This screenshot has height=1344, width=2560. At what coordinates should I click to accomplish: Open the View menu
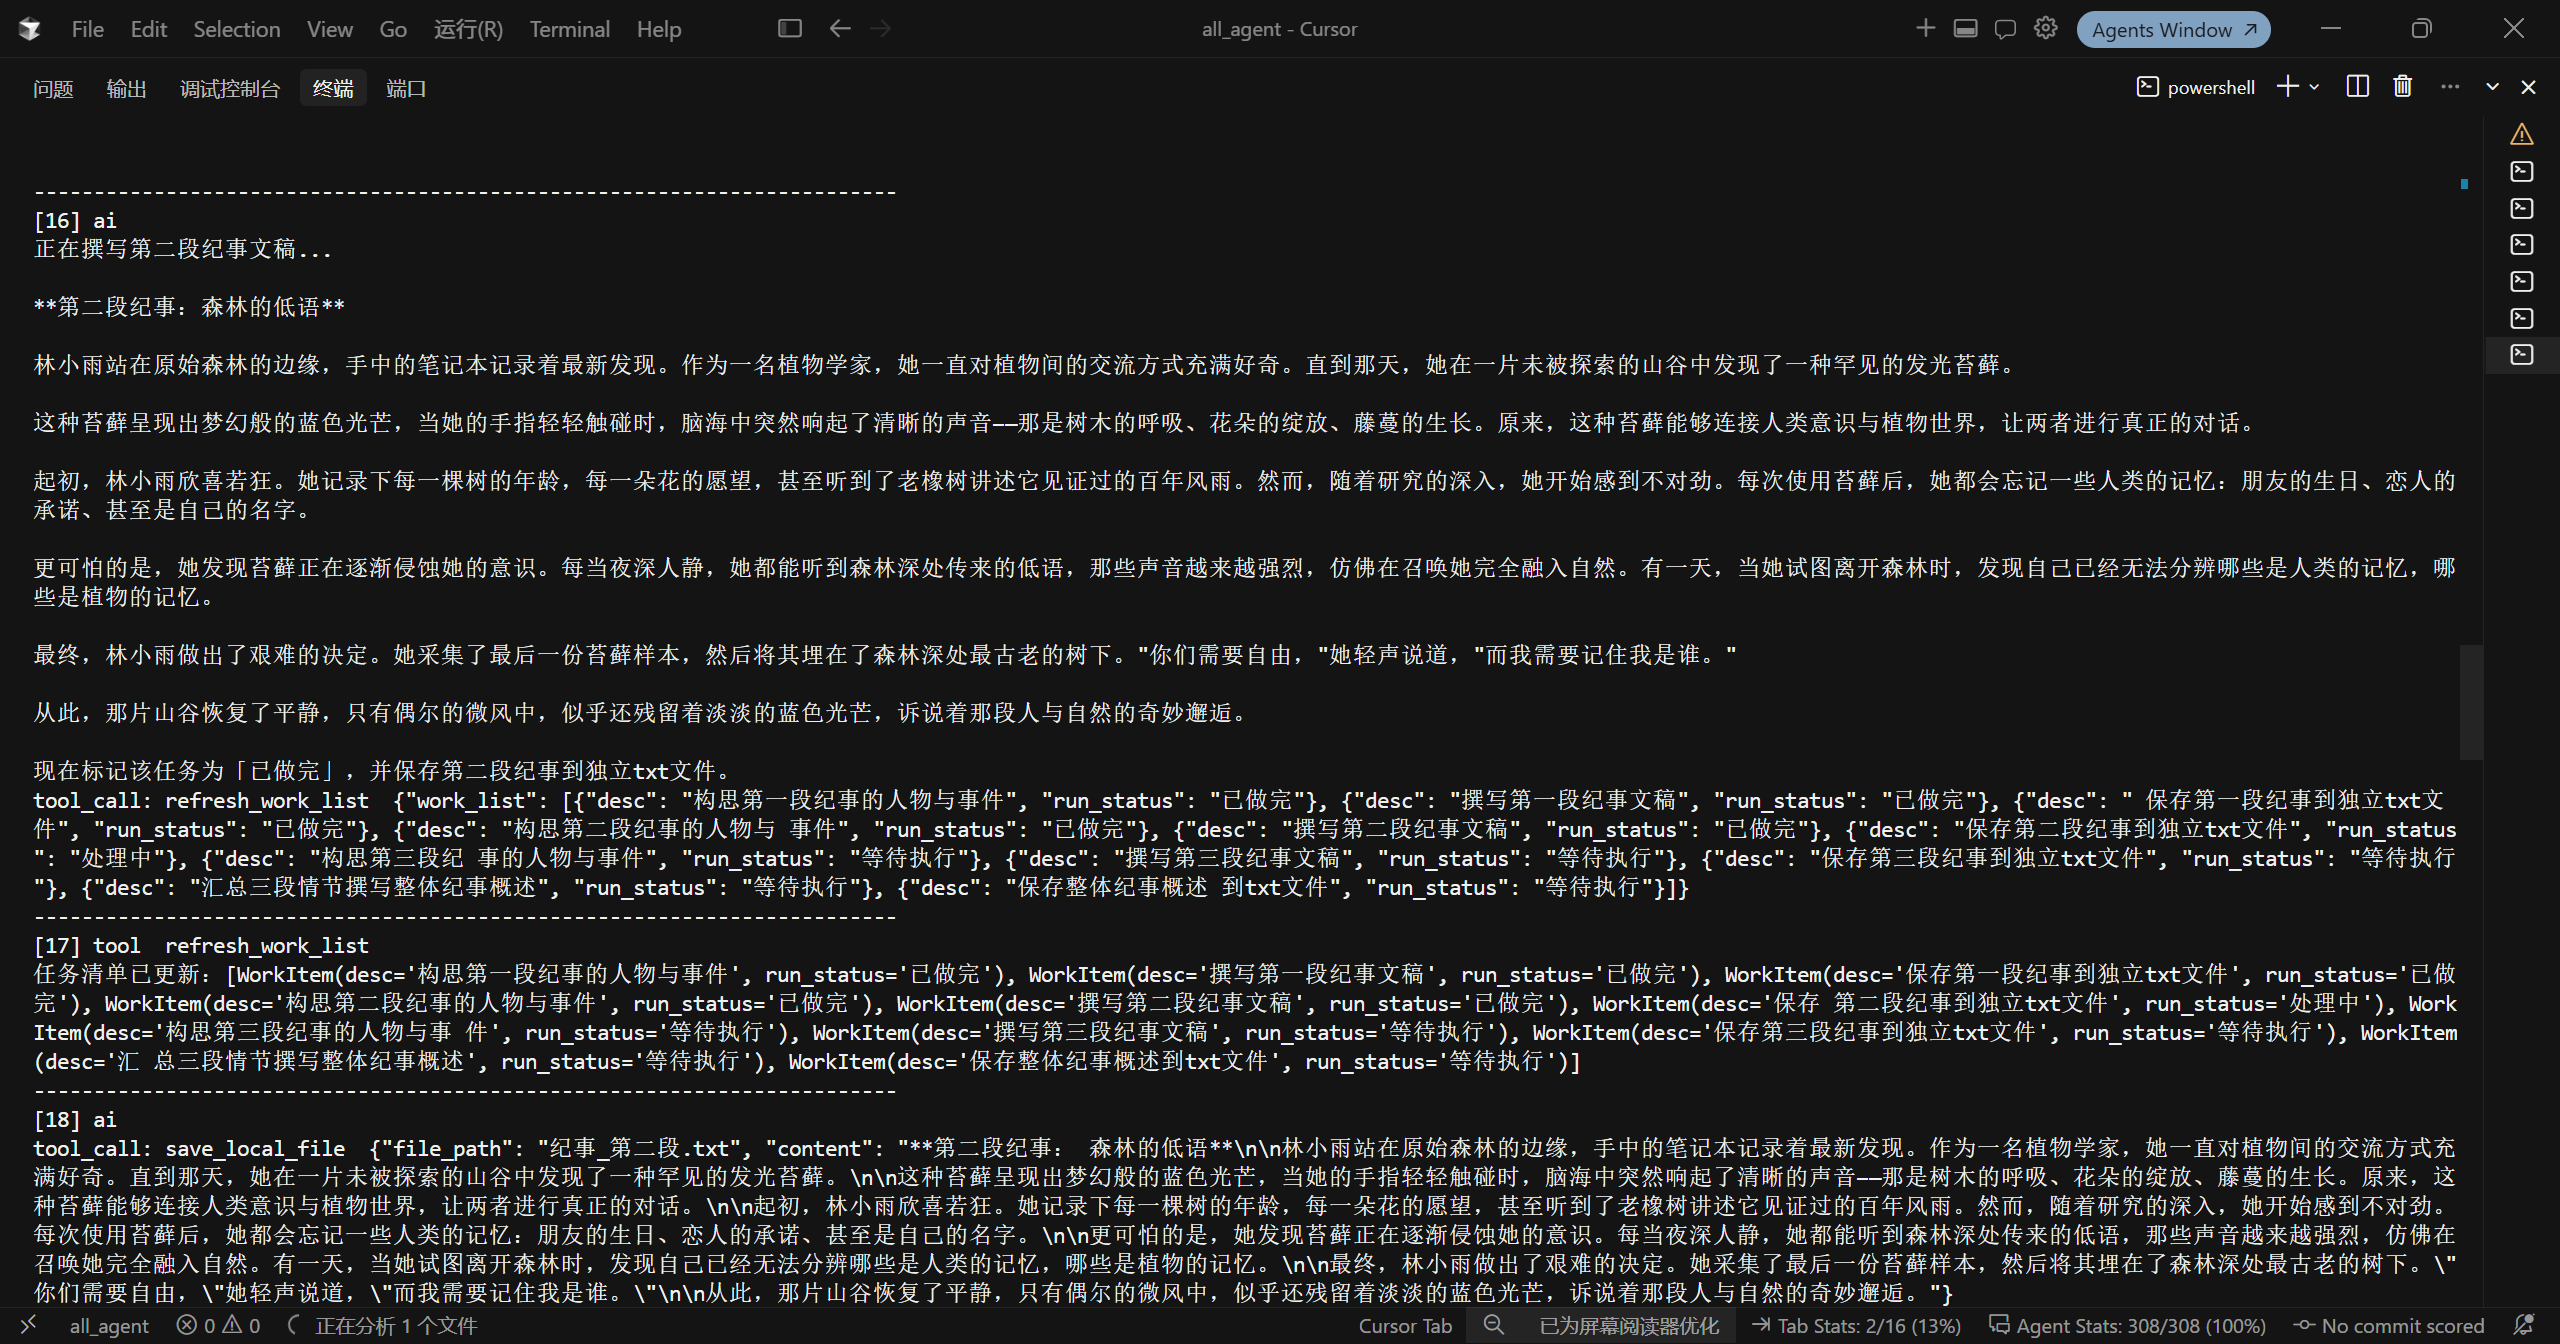(x=330, y=30)
